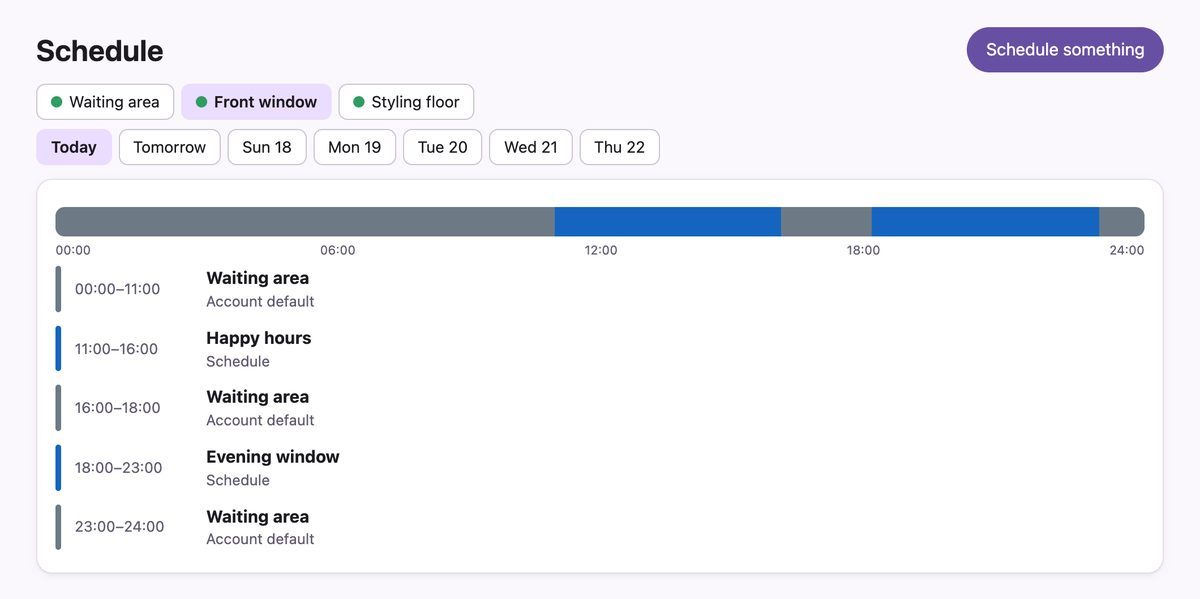Viewport: 1200px width, 599px height.
Task: Click the Waiting area entry at 16:00–18:00
Action: (x=600, y=408)
